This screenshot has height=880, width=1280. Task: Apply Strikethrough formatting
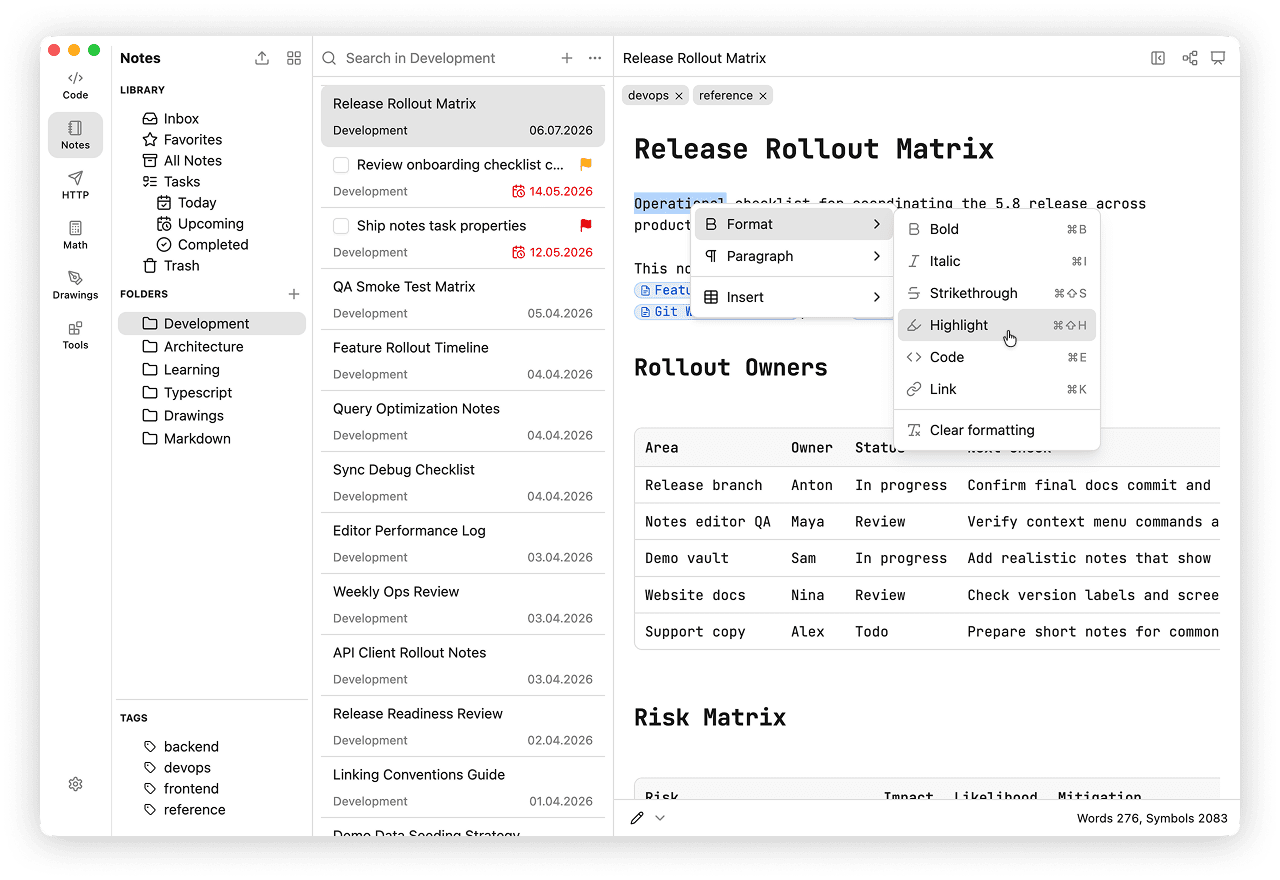[997, 293]
